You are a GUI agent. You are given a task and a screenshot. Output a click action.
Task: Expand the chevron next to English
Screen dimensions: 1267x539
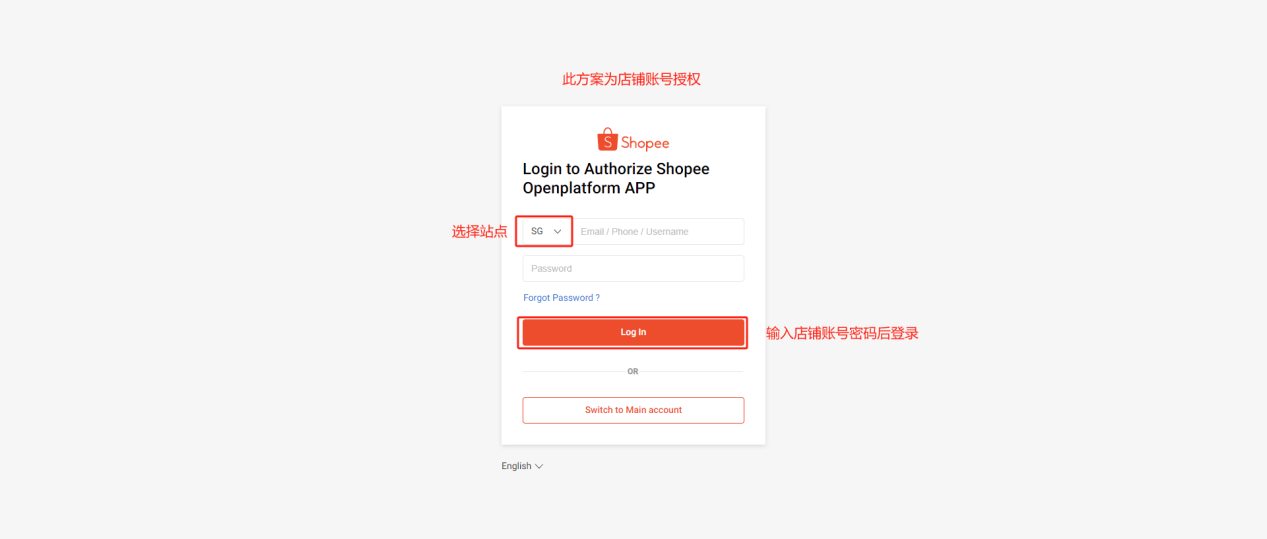[x=539, y=466]
